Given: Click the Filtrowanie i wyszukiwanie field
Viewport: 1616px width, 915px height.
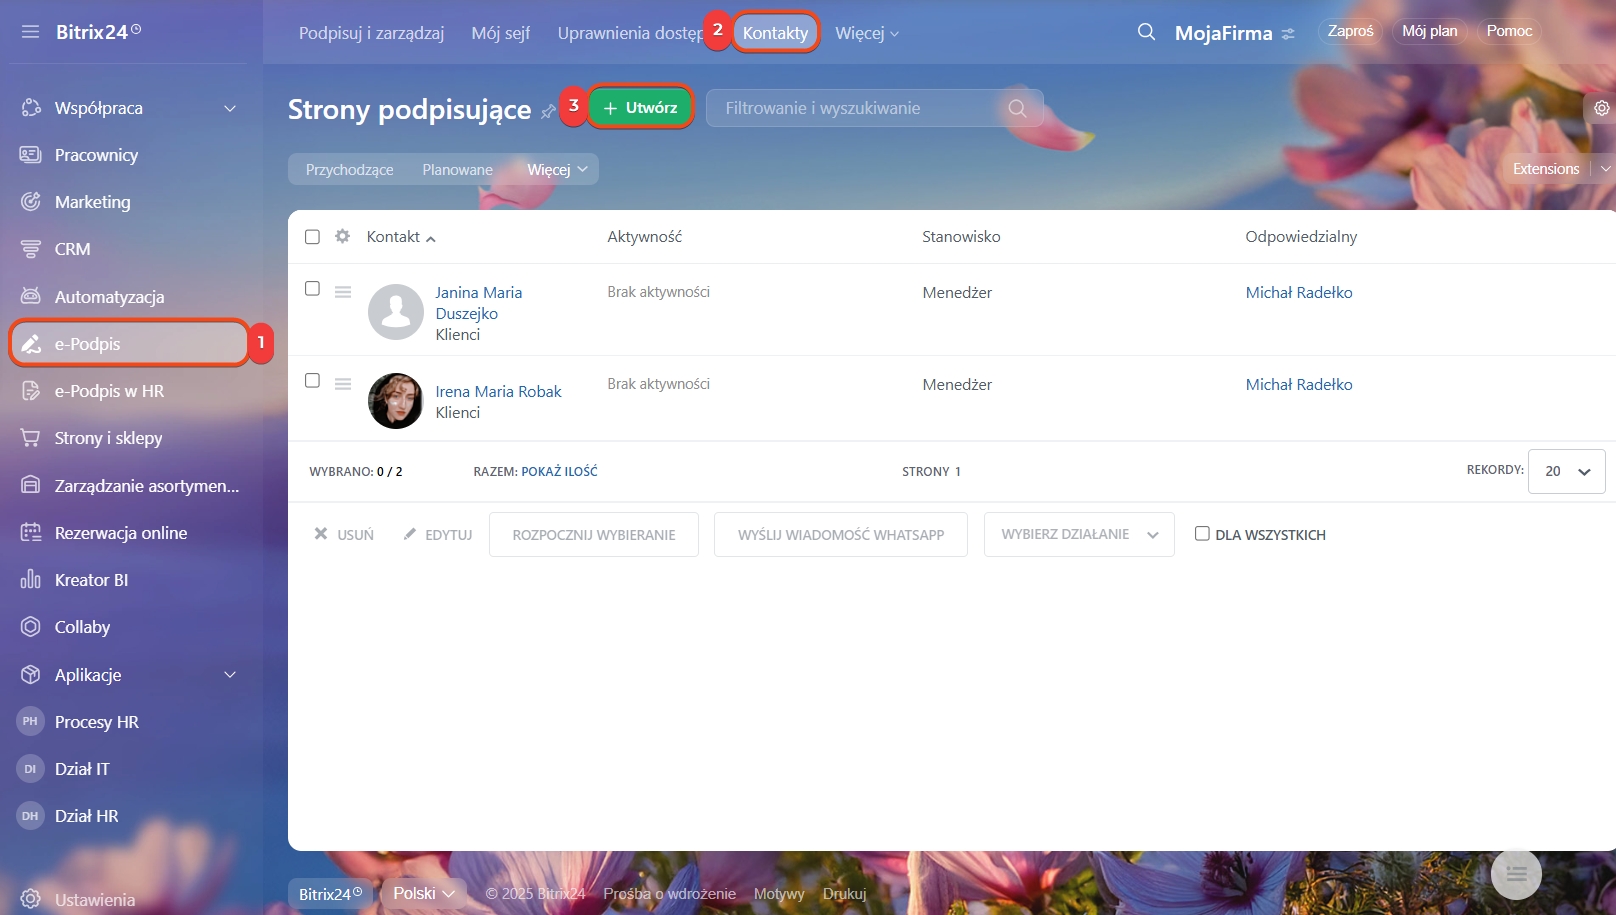Looking at the screenshot, I should pyautogui.click(x=860, y=108).
